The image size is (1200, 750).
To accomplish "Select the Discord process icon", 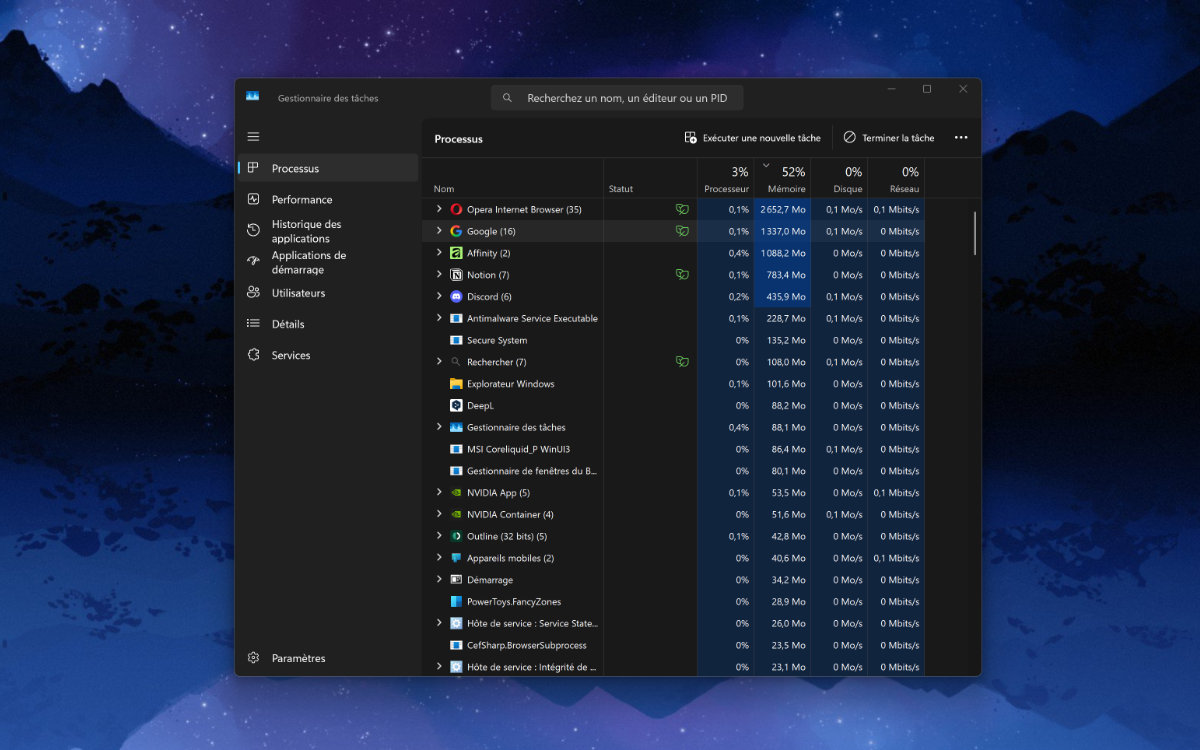I will click(456, 297).
